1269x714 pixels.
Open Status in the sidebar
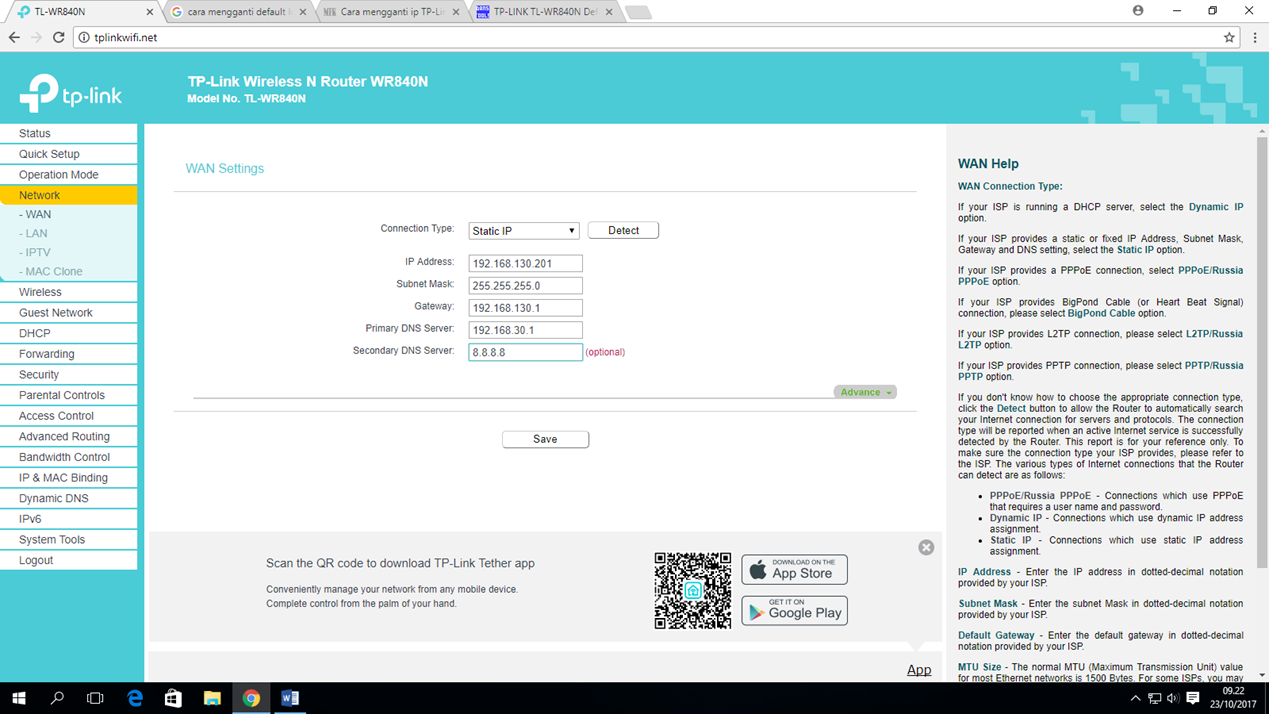[x=68, y=133]
